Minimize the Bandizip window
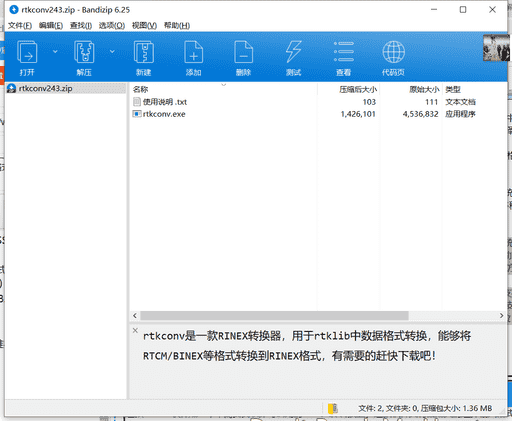Viewport: 512px width, 421px height. tap(434, 10)
